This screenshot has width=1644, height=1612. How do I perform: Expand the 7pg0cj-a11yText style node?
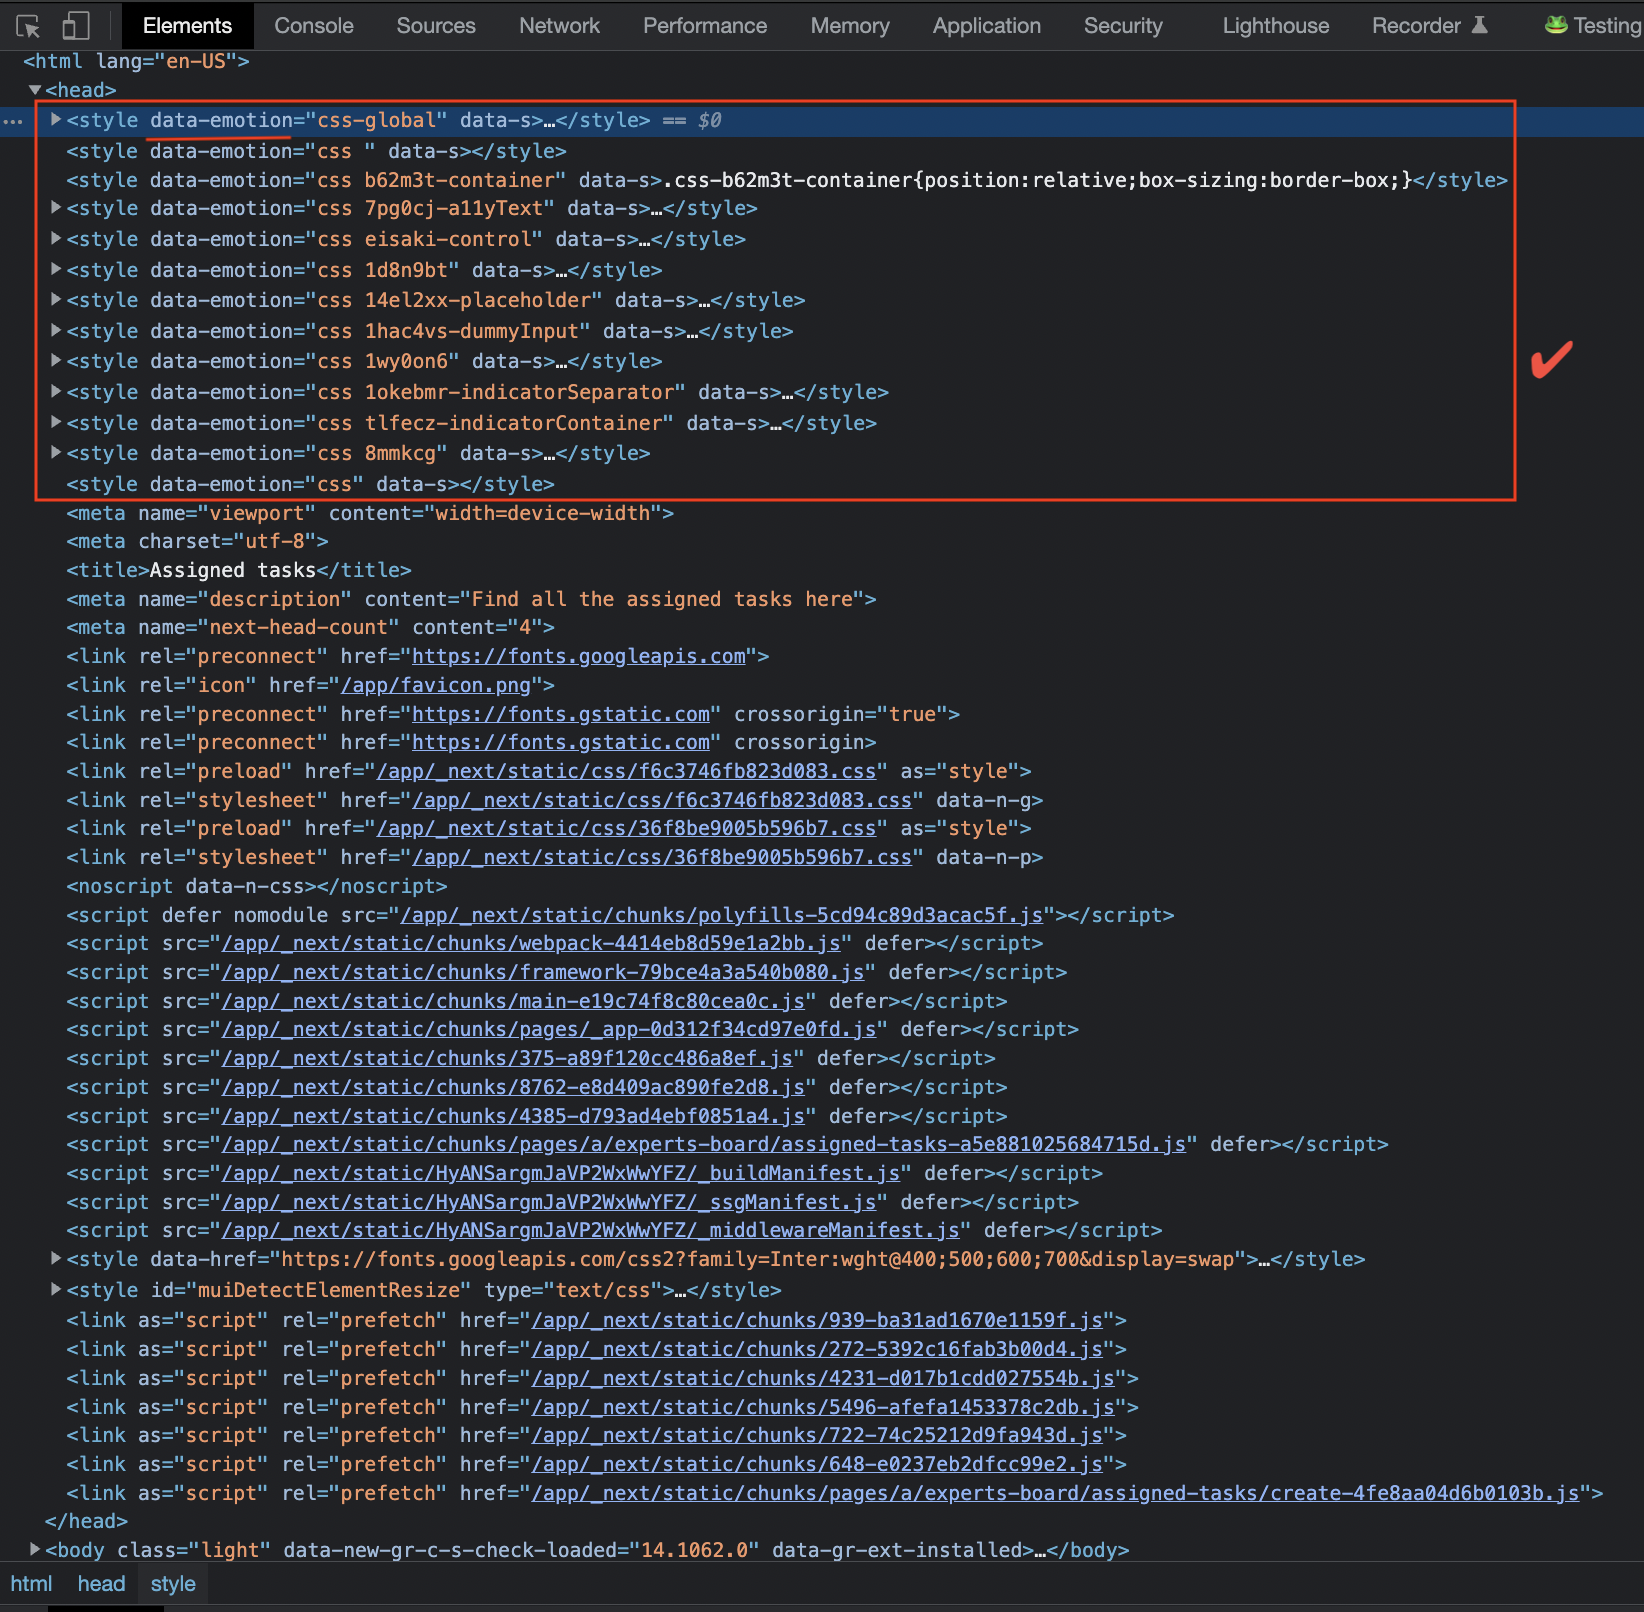(x=55, y=208)
